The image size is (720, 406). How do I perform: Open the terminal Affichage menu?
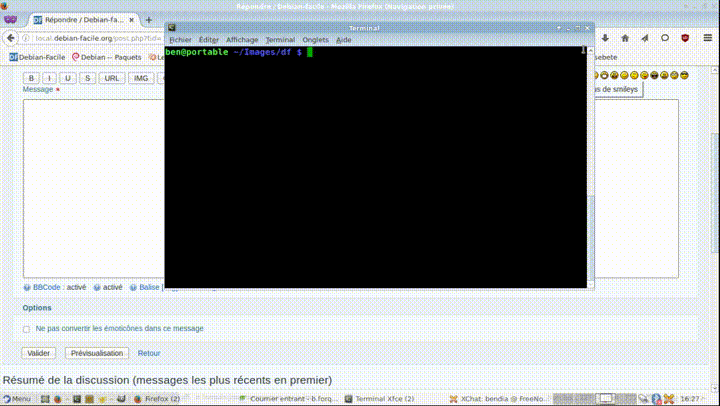pos(241,40)
